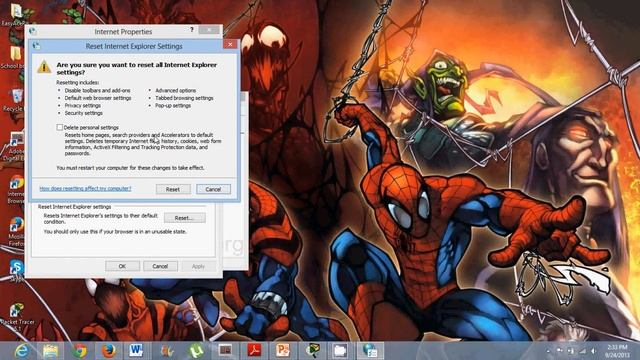The width and height of the screenshot is (640, 360).
Task: Click the taskbar icon left of Adobe Reader
Action: pos(225,350)
